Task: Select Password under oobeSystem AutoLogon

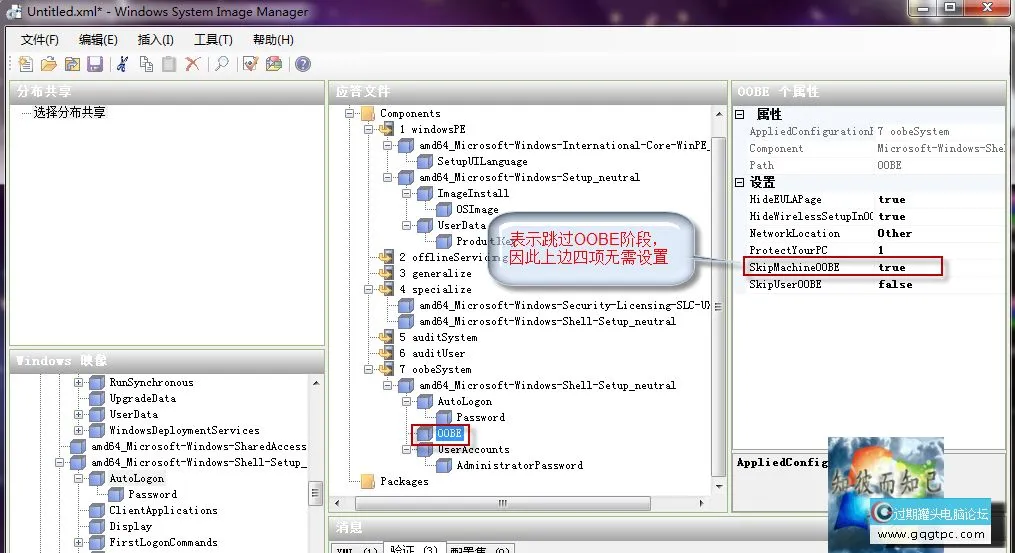Action: [x=480, y=417]
